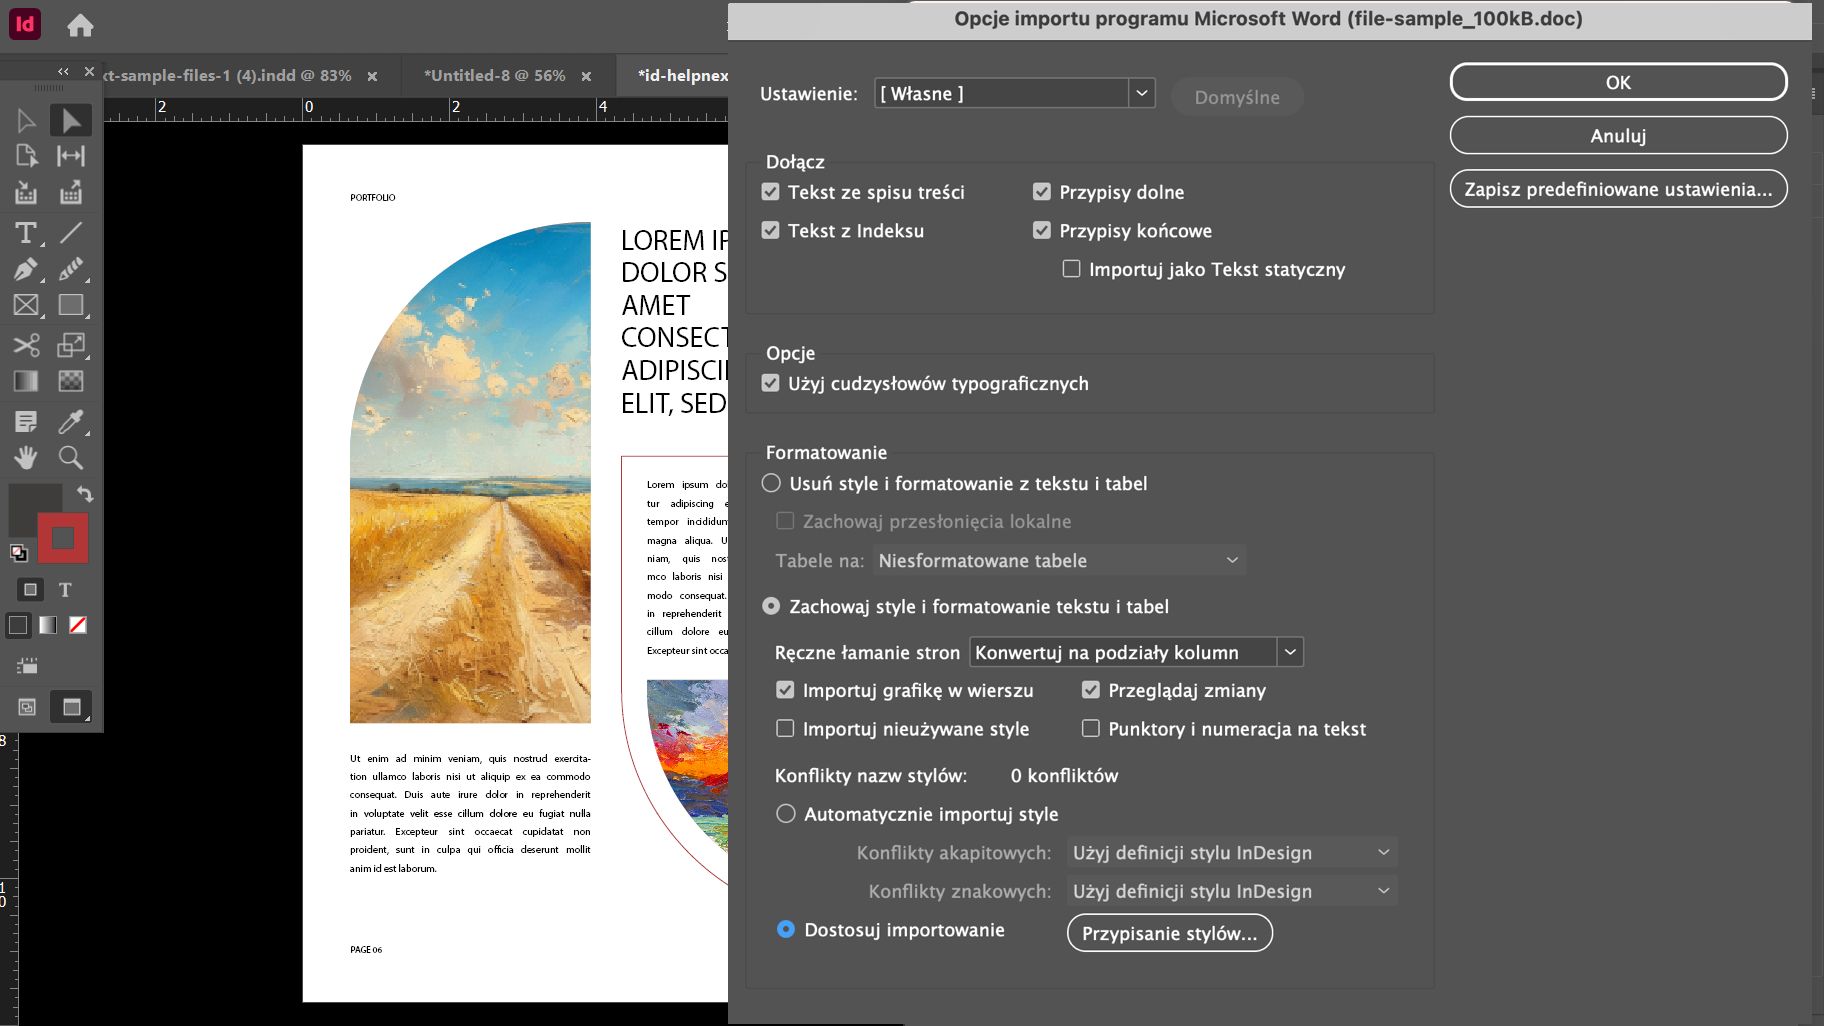Choose Dostosuj importowanie option

[x=786, y=929]
